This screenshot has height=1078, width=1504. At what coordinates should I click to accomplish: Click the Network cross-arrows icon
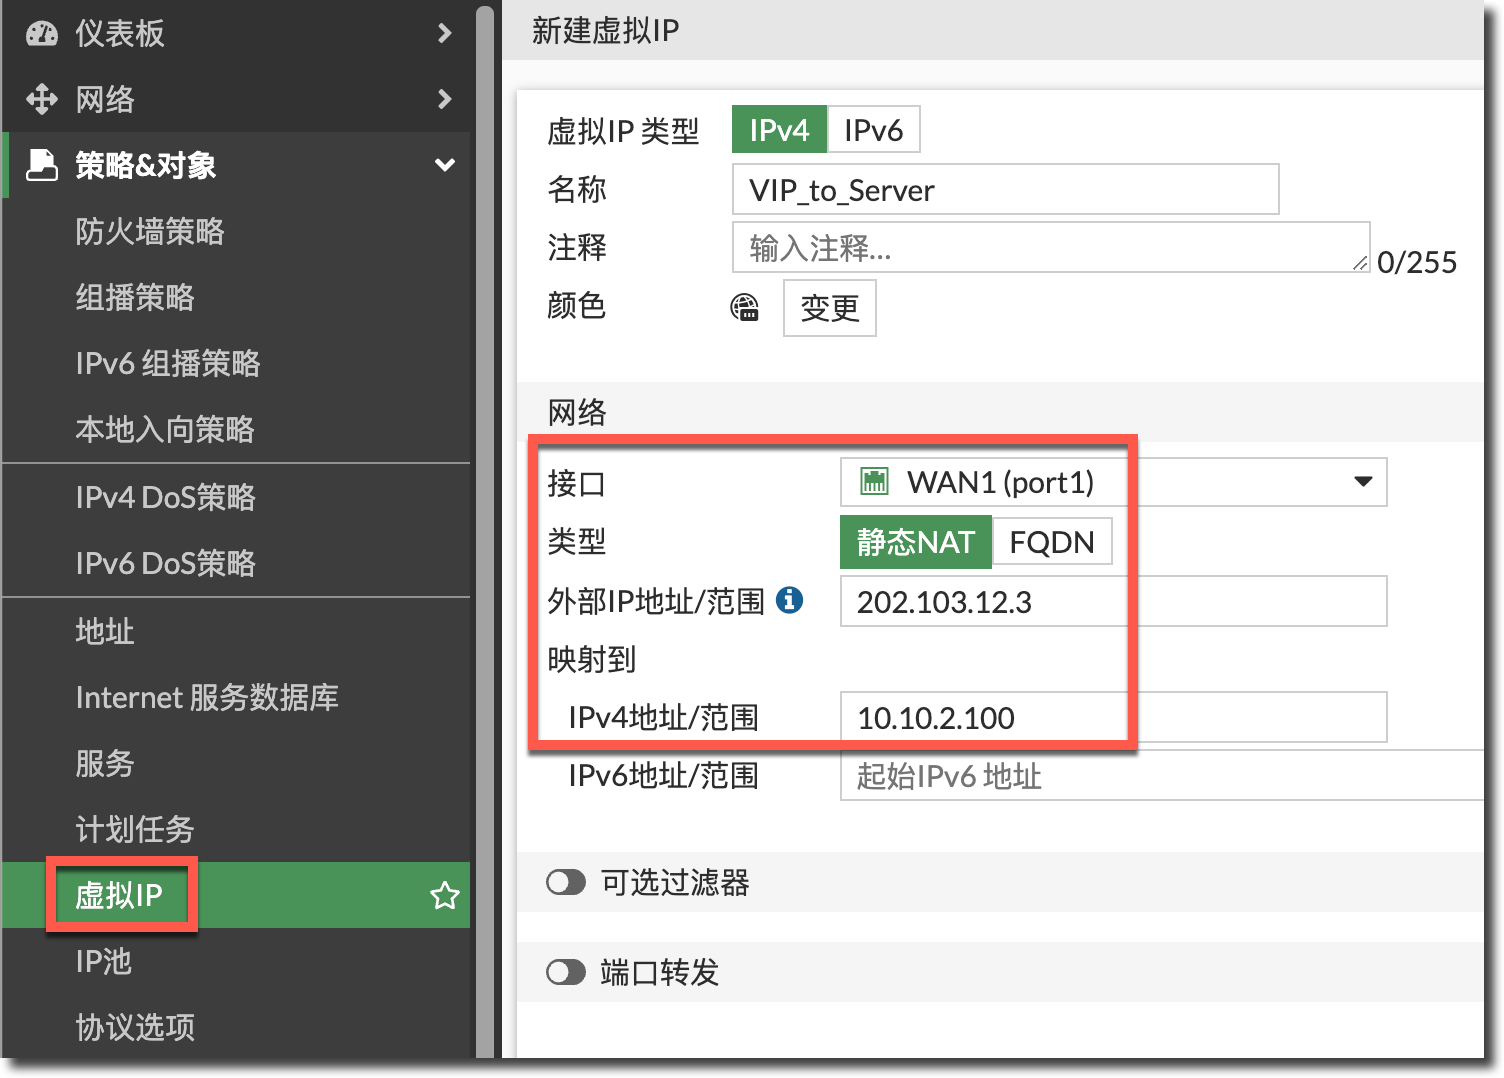[42, 99]
